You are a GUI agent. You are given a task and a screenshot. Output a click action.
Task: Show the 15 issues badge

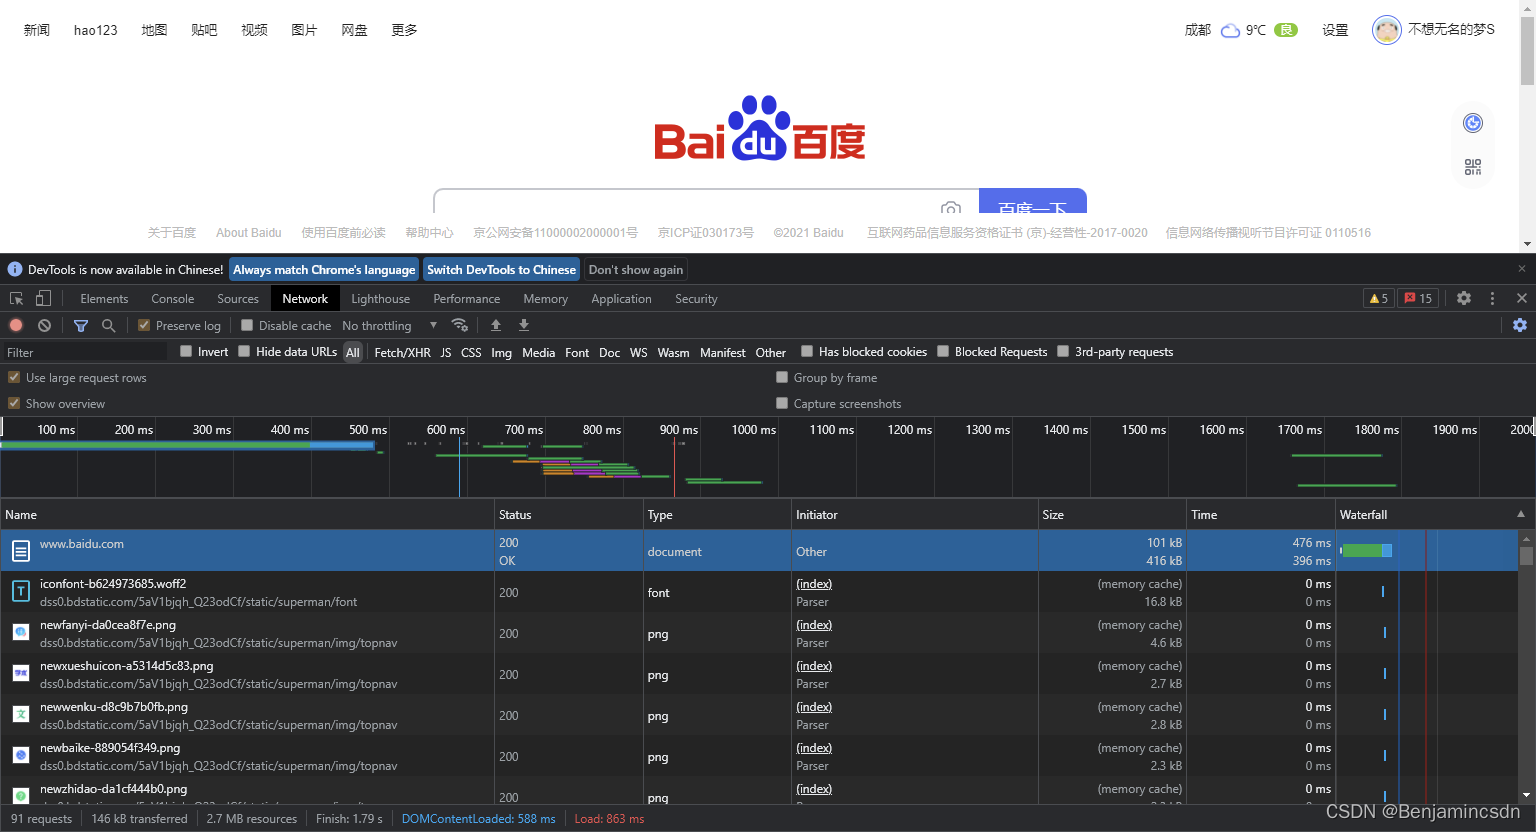click(1418, 298)
